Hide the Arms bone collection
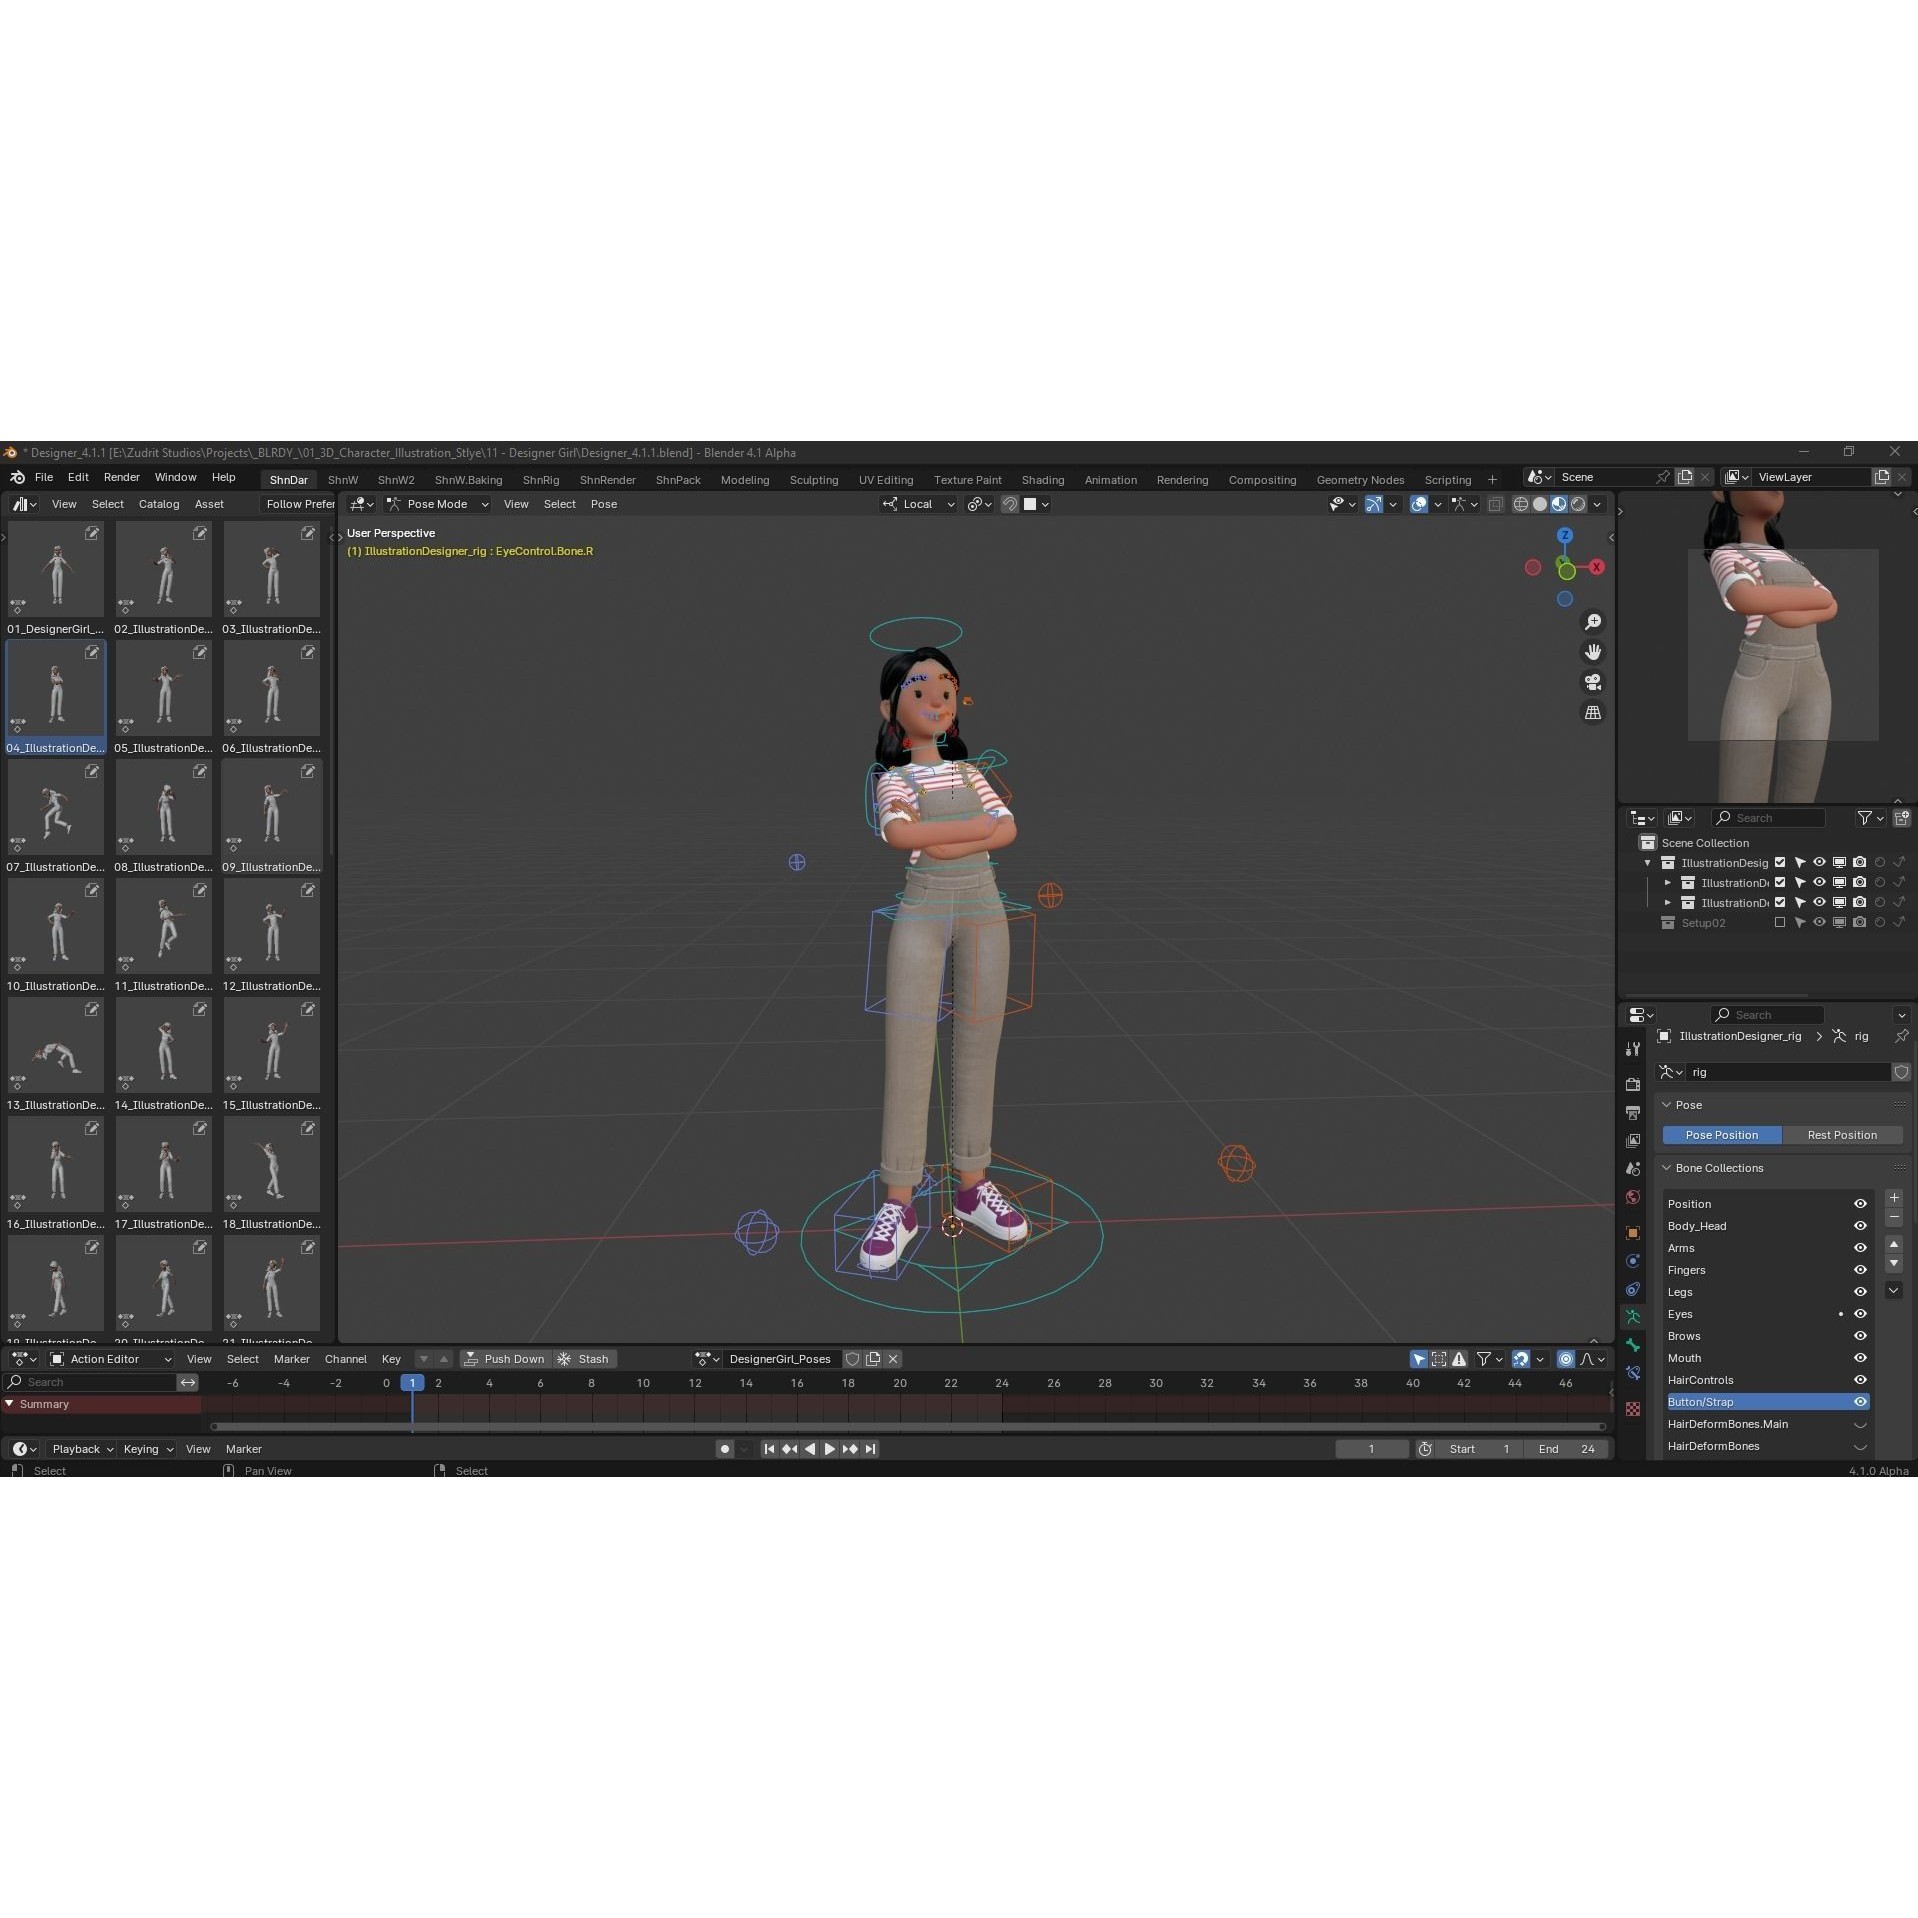 (x=1861, y=1248)
